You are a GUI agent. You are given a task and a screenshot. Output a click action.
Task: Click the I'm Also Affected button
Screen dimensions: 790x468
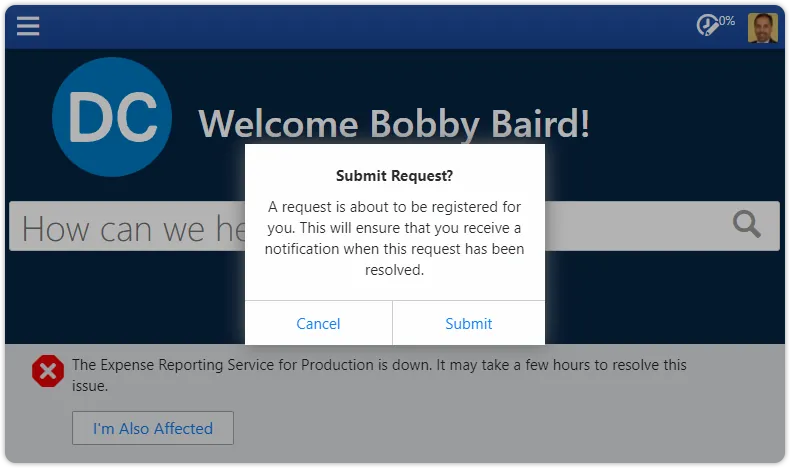pyautogui.click(x=153, y=428)
